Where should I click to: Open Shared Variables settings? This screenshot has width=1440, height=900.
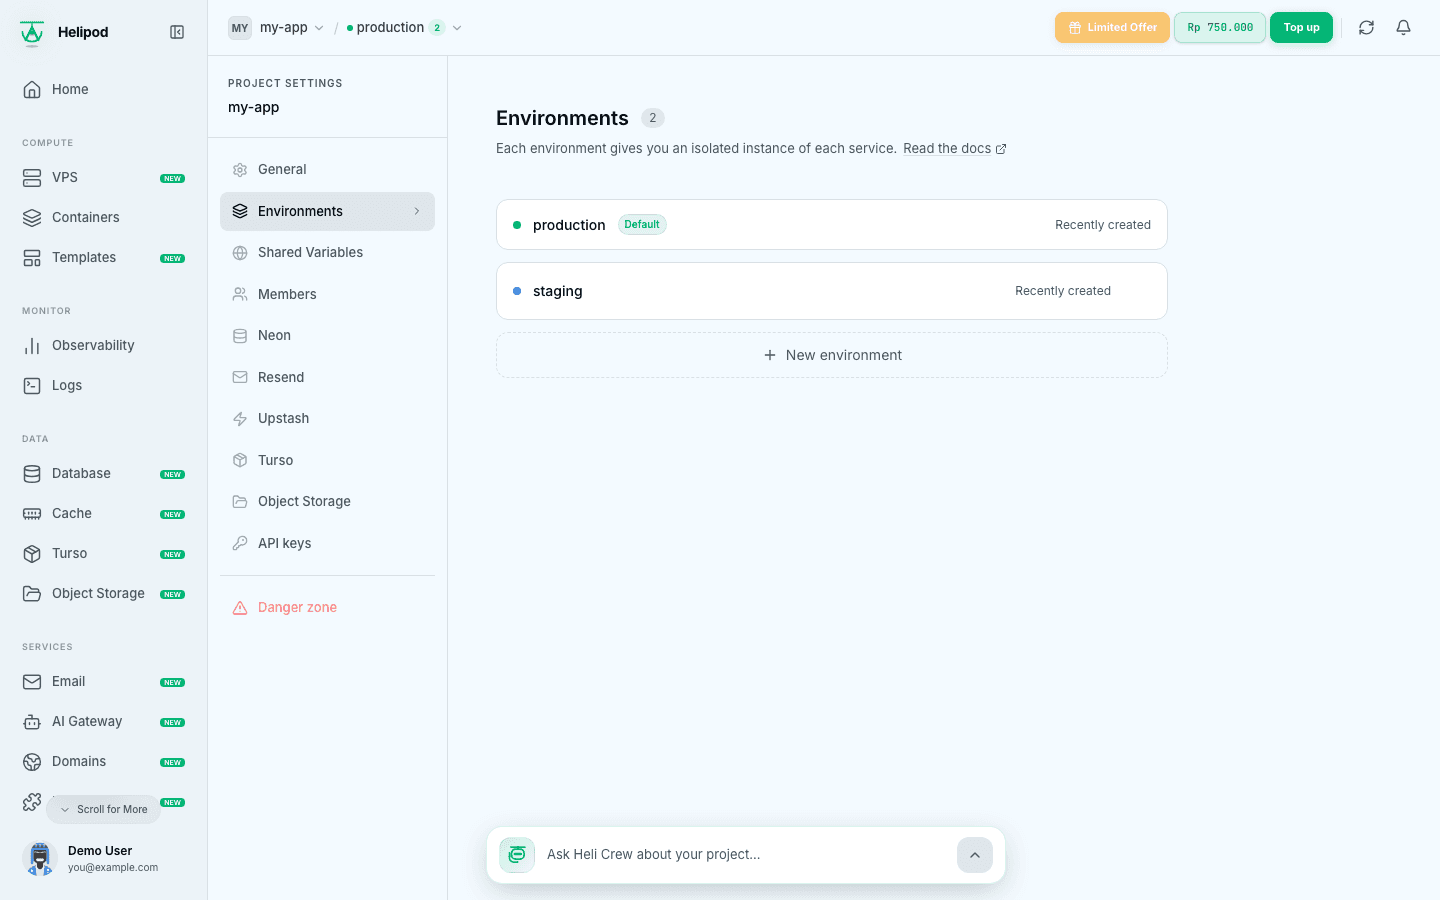327,253
